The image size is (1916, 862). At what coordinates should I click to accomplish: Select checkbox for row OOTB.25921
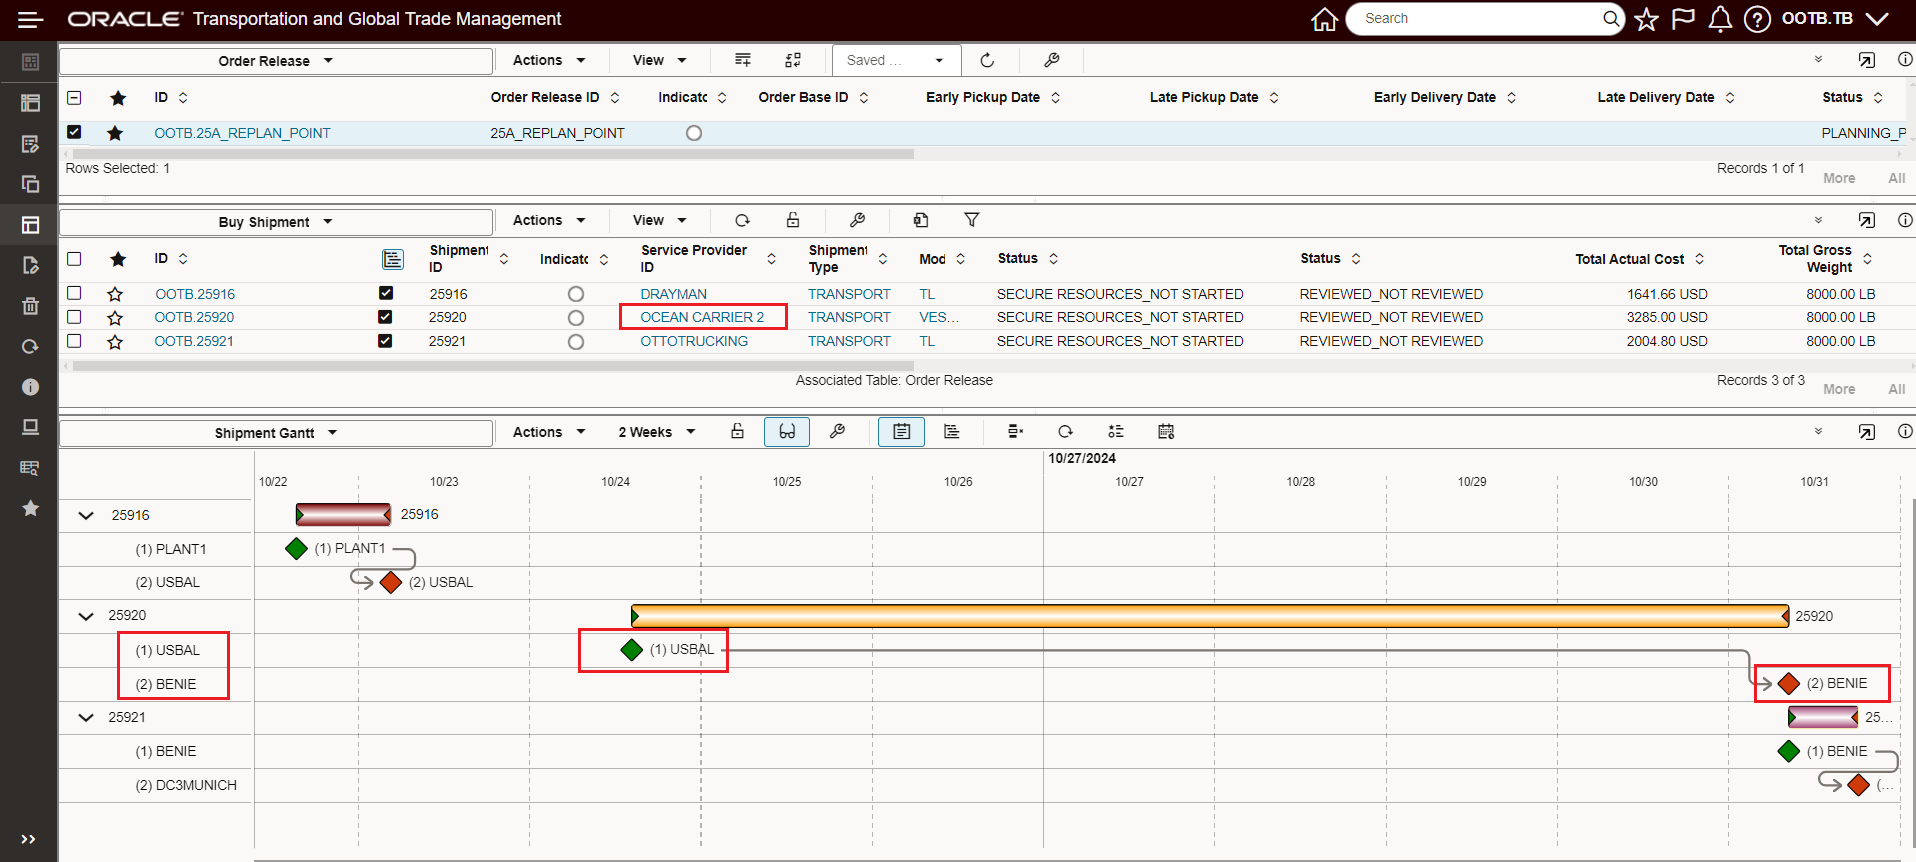point(74,341)
